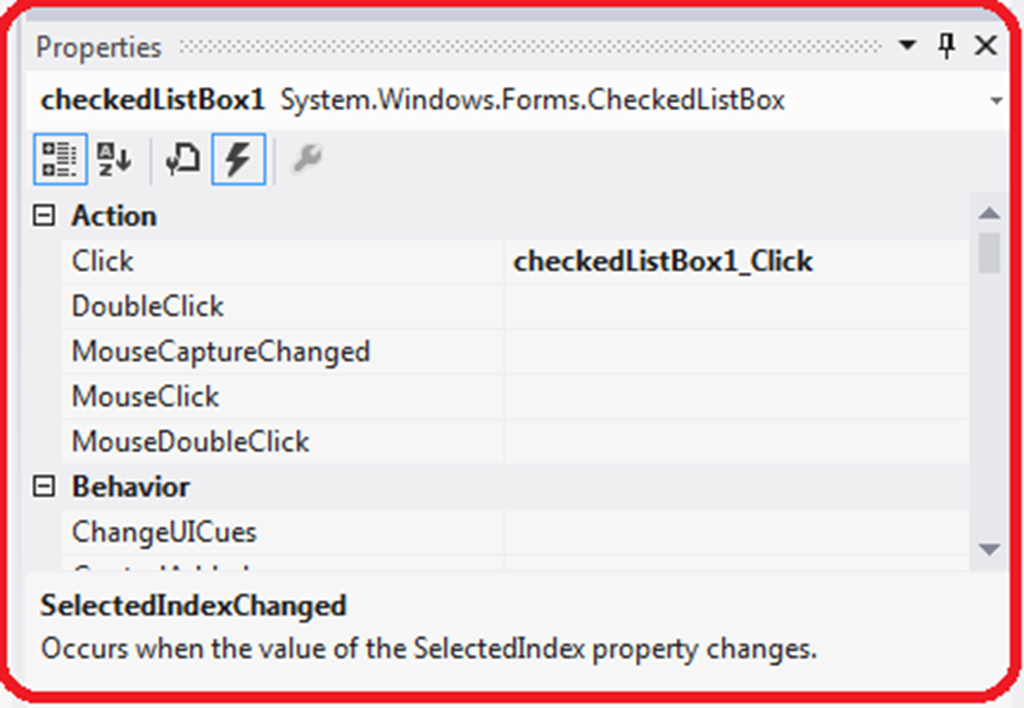Open the checkedListBox1 object selector dropdown
The height and width of the screenshot is (708, 1024).
pyautogui.click(x=996, y=101)
